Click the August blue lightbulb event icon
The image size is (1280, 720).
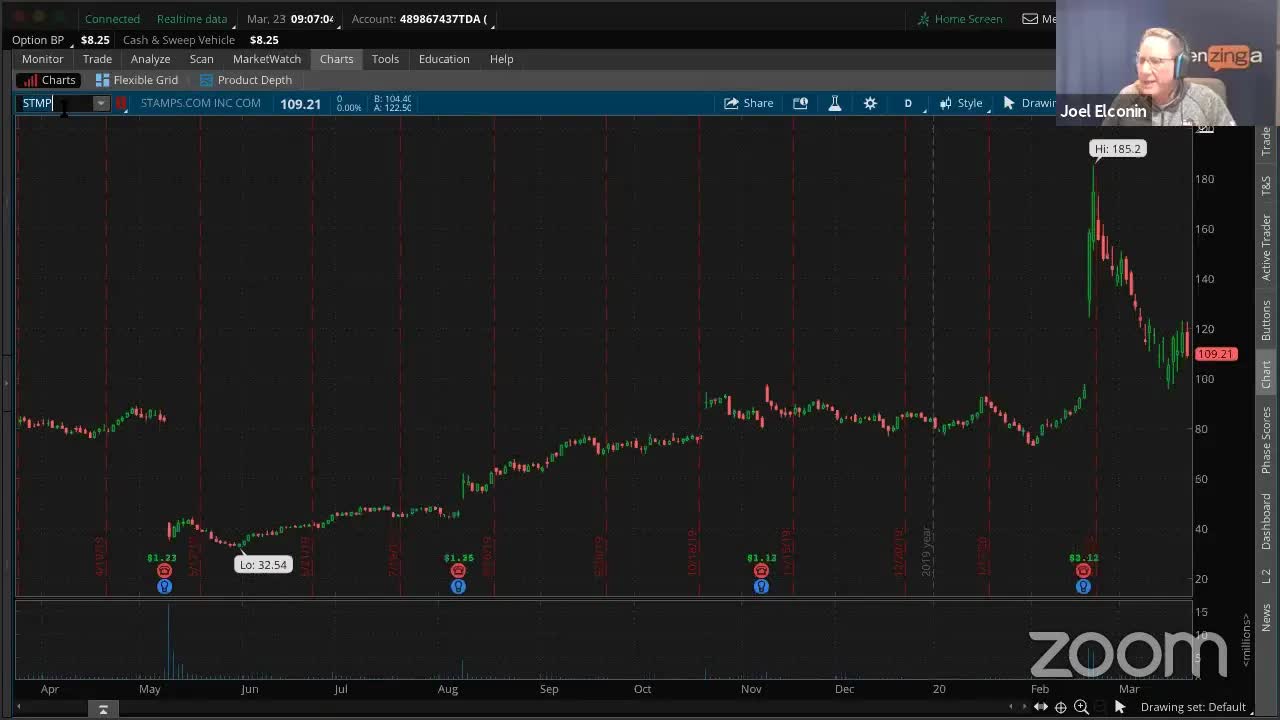[458, 587]
